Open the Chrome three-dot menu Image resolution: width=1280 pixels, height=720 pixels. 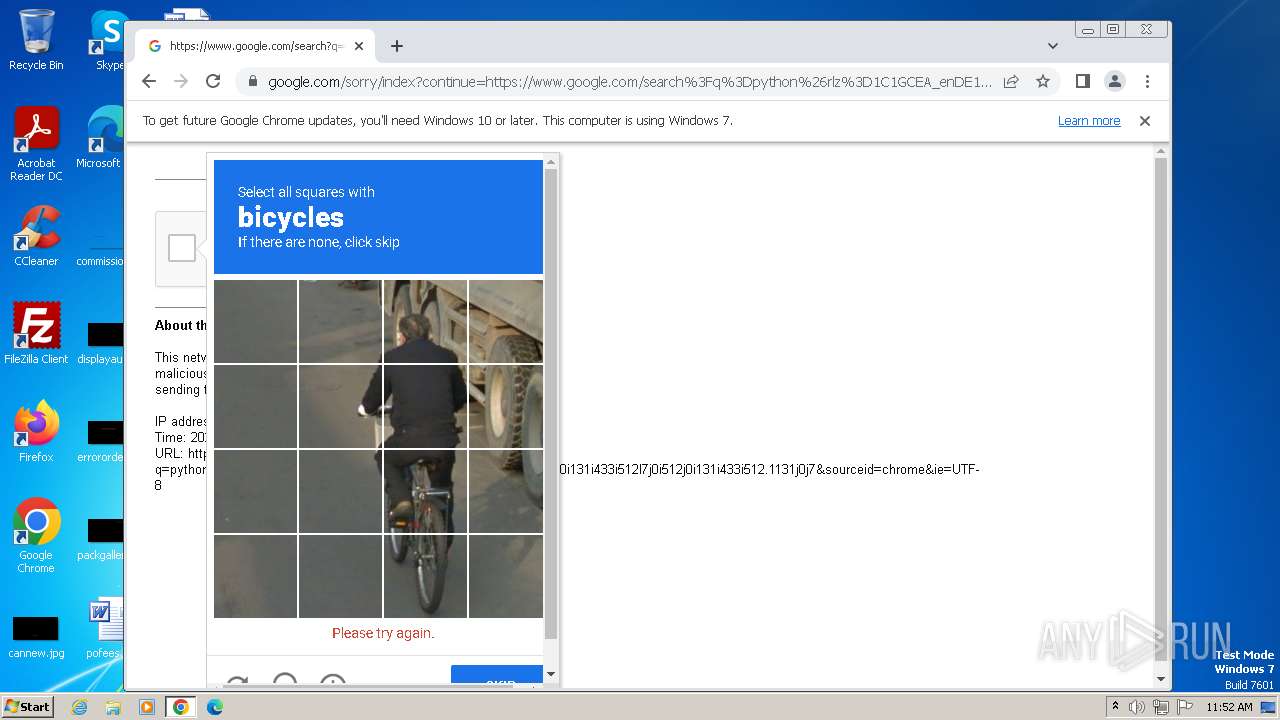(1147, 81)
